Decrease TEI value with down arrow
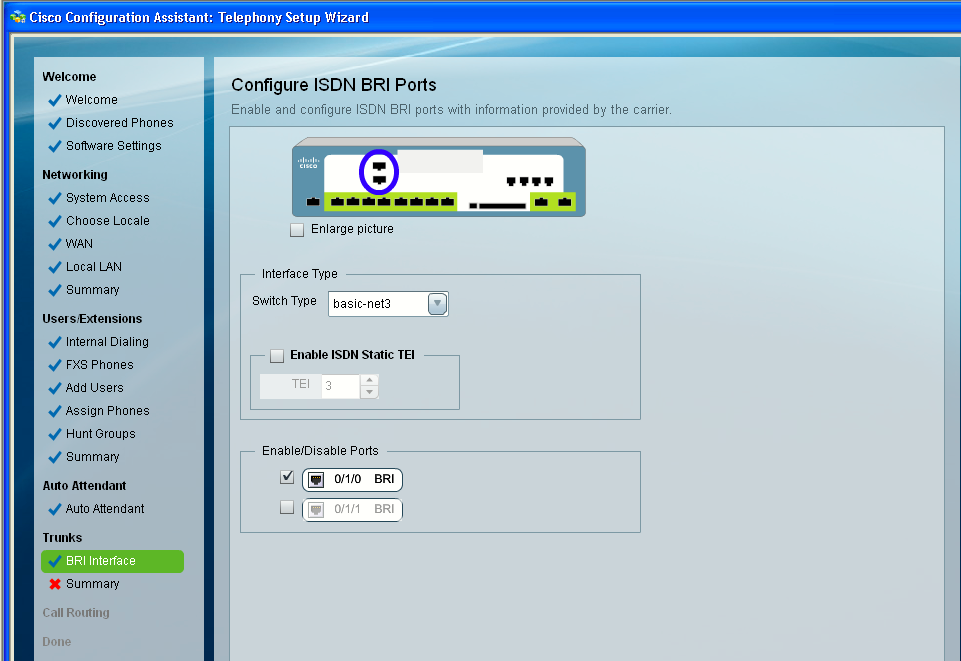This screenshot has height=661, width=961. click(369, 392)
